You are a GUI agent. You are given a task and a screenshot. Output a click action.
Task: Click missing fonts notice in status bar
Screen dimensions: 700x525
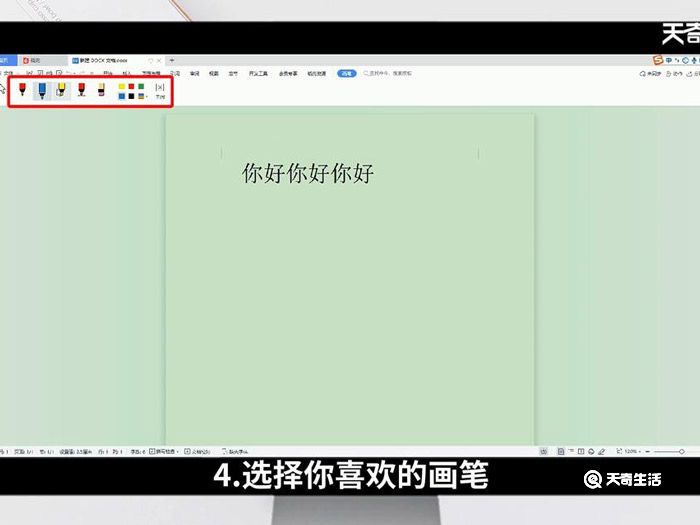235,451
